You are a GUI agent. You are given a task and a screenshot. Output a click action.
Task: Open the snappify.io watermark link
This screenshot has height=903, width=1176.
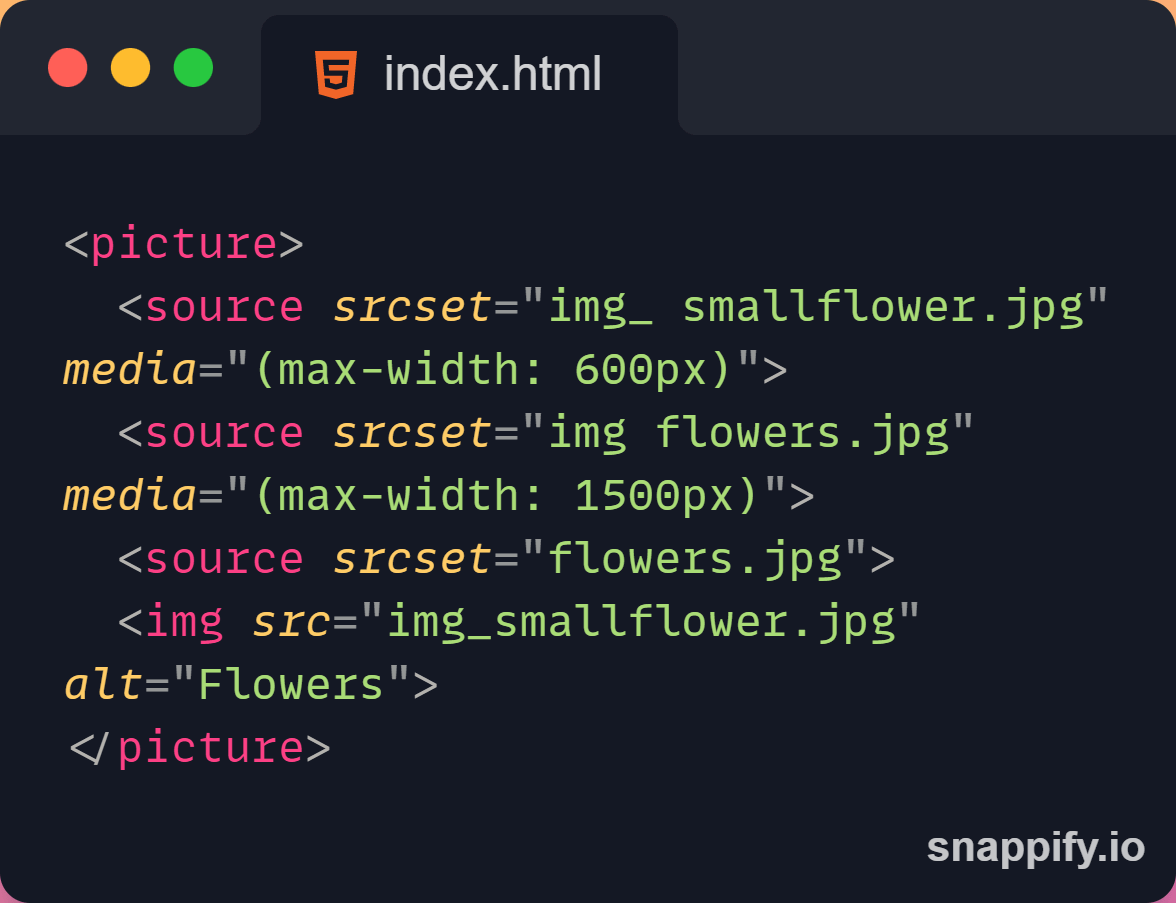tap(1035, 848)
